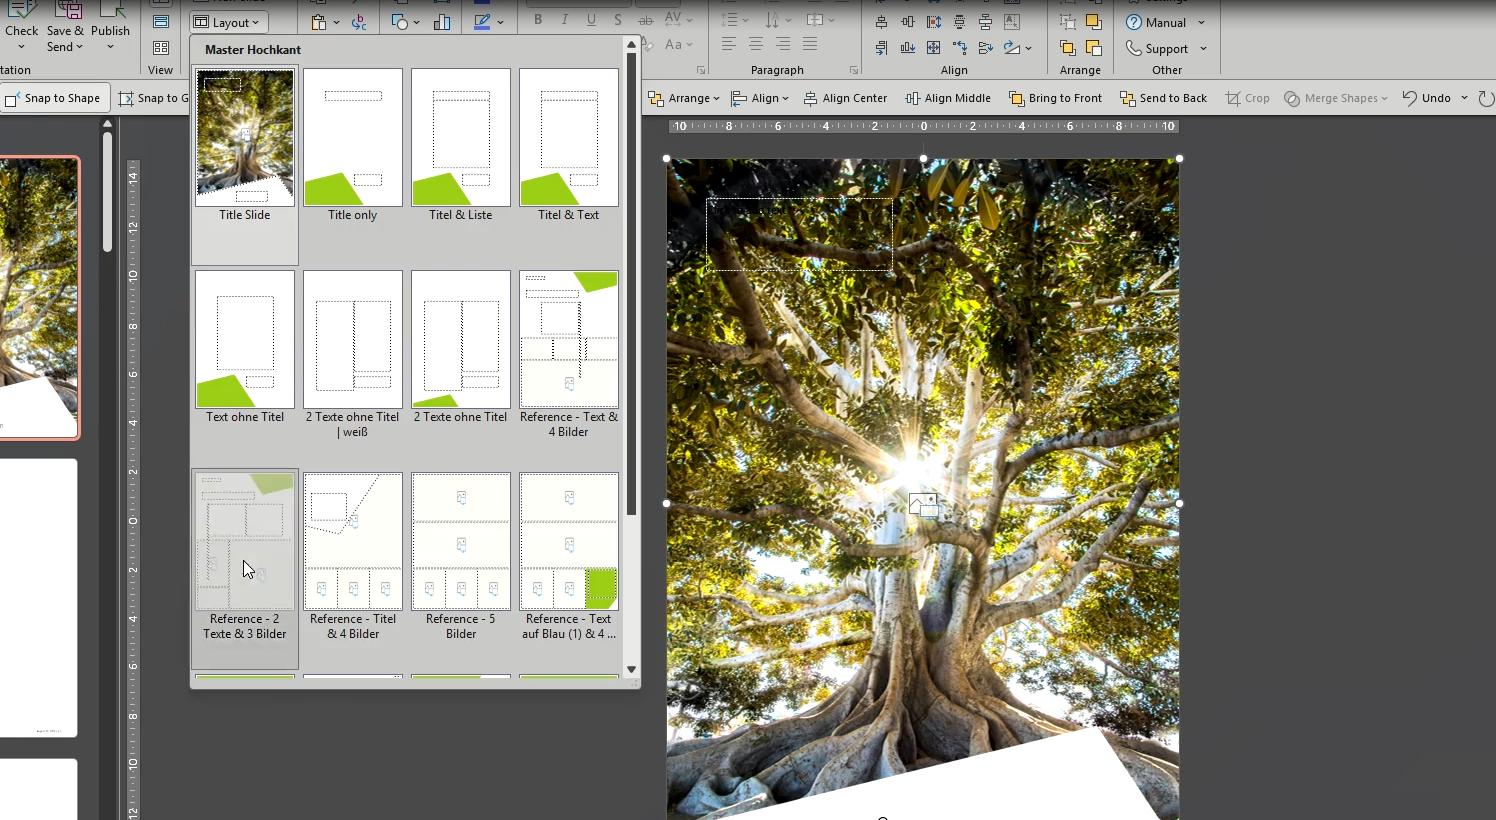Click the rotate objects icon in Align group

(x=1012, y=48)
